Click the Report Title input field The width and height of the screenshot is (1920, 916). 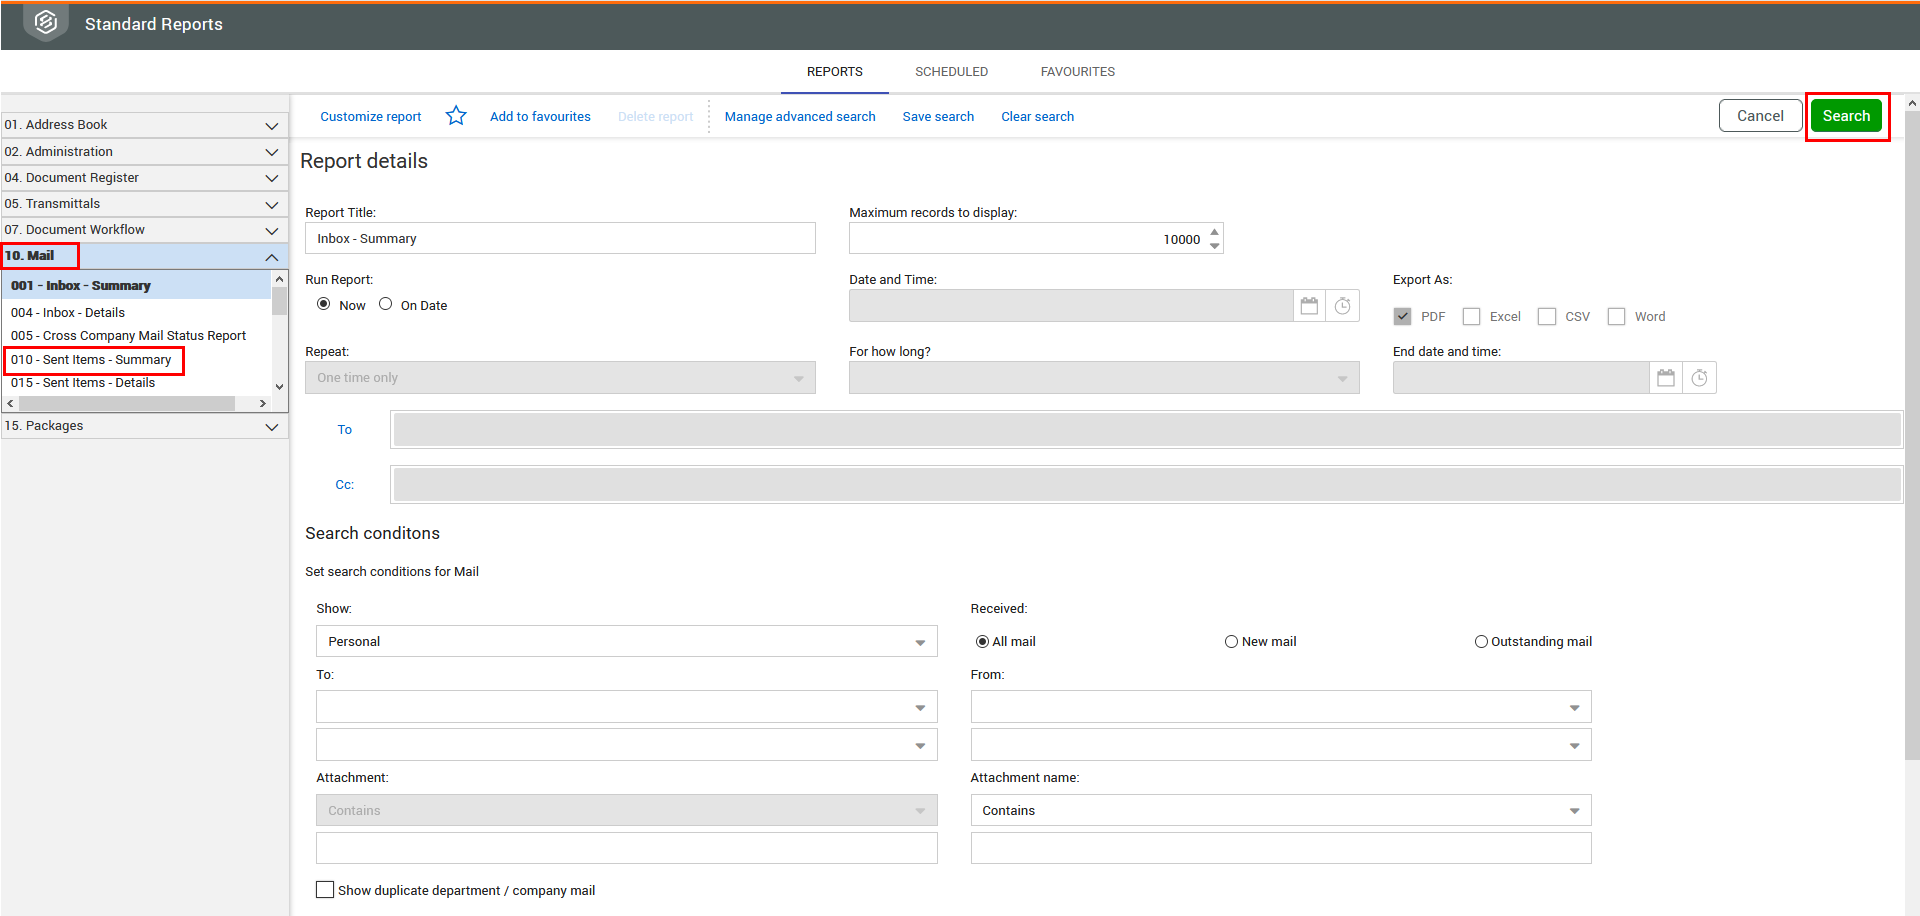pyautogui.click(x=560, y=239)
